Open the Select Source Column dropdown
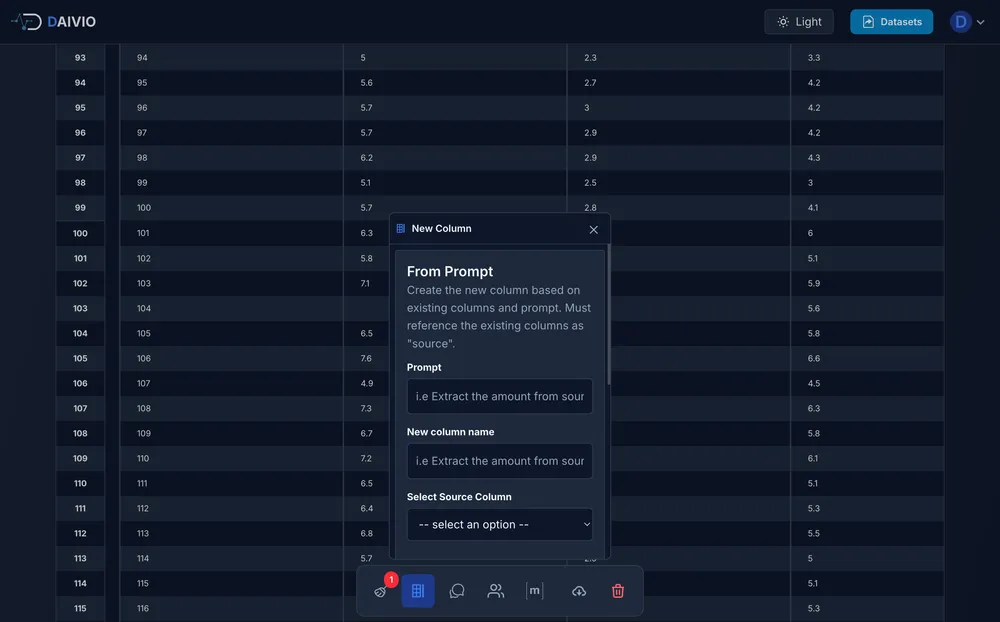Viewport: 1000px width, 622px height. [x=500, y=524]
